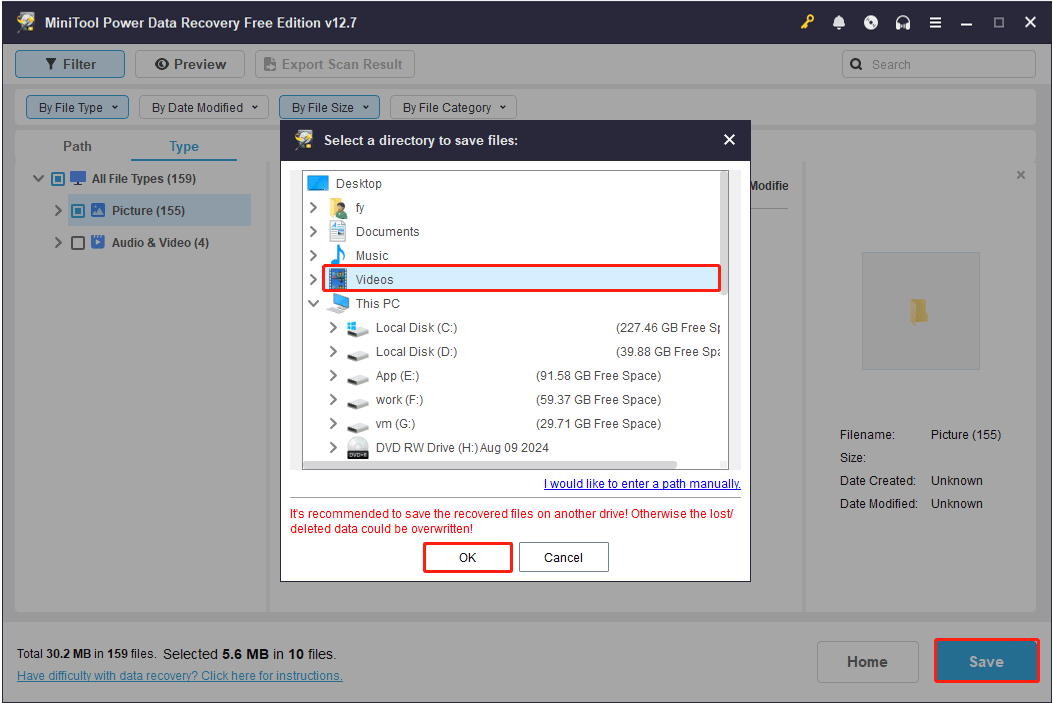Collapse the All File Types tree node
The height and width of the screenshot is (703, 1054).
(x=37, y=178)
